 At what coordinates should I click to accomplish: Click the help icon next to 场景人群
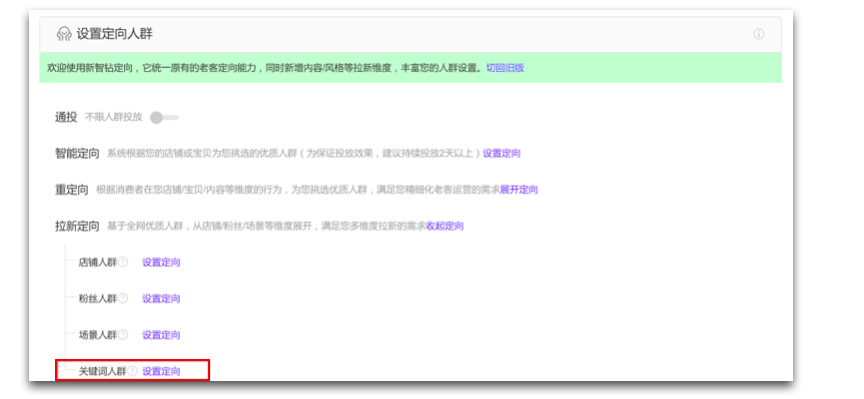123,335
